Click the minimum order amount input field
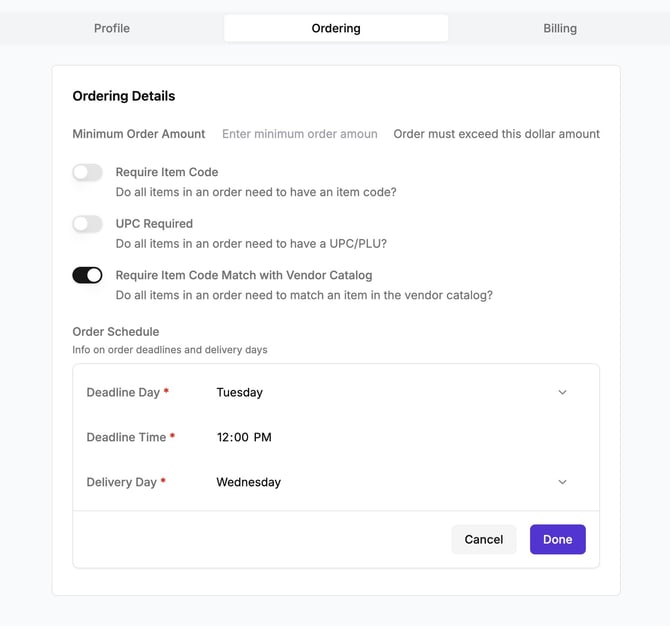The height and width of the screenshot is (626, 670). pos(300,134)
